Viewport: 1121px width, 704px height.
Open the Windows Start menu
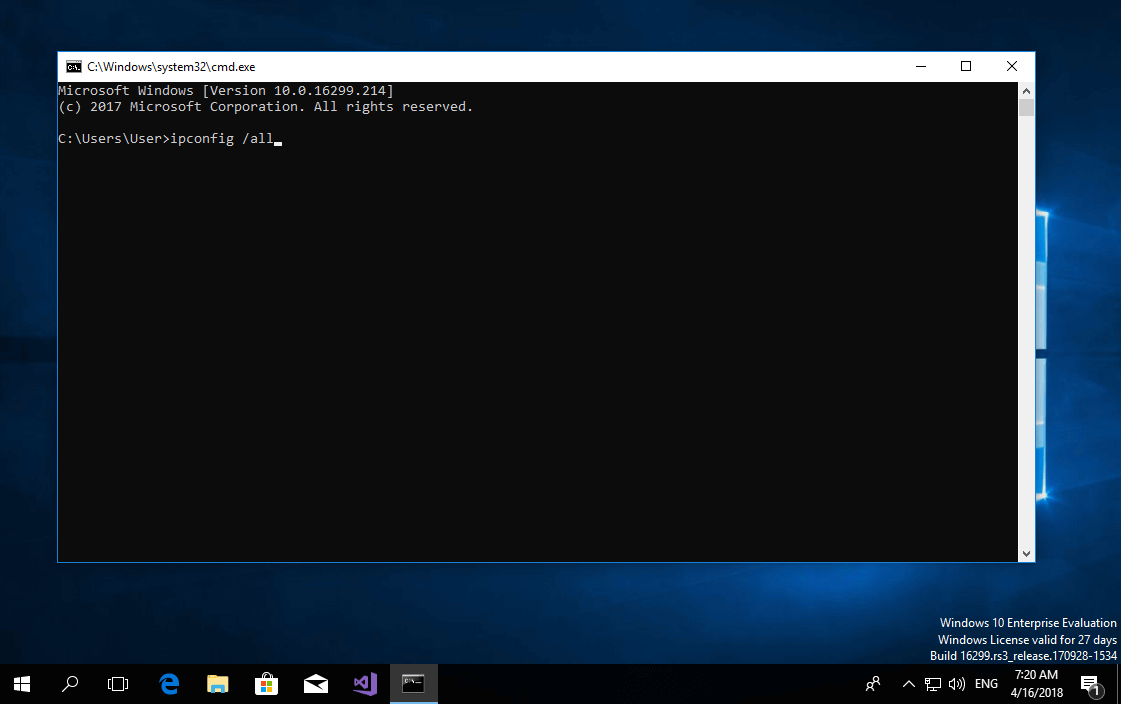pyautogui.click(x=22, y=684)
